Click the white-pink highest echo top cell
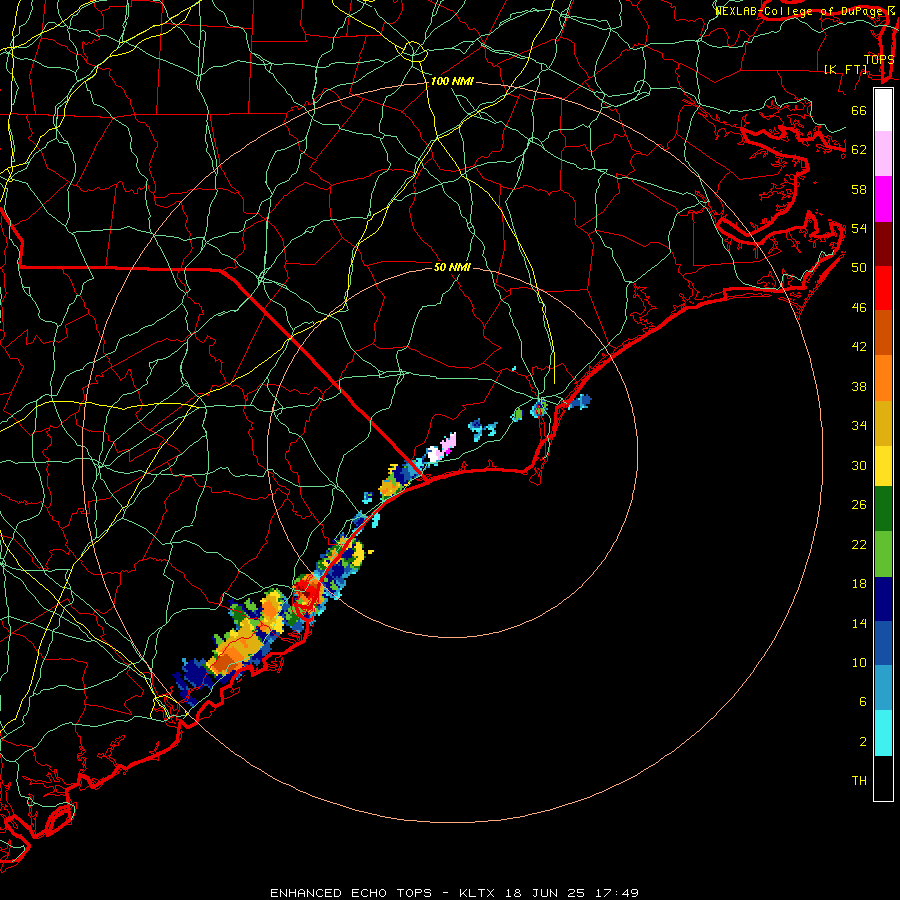This screenshot has height=900, width=900. tap(442, 448)
